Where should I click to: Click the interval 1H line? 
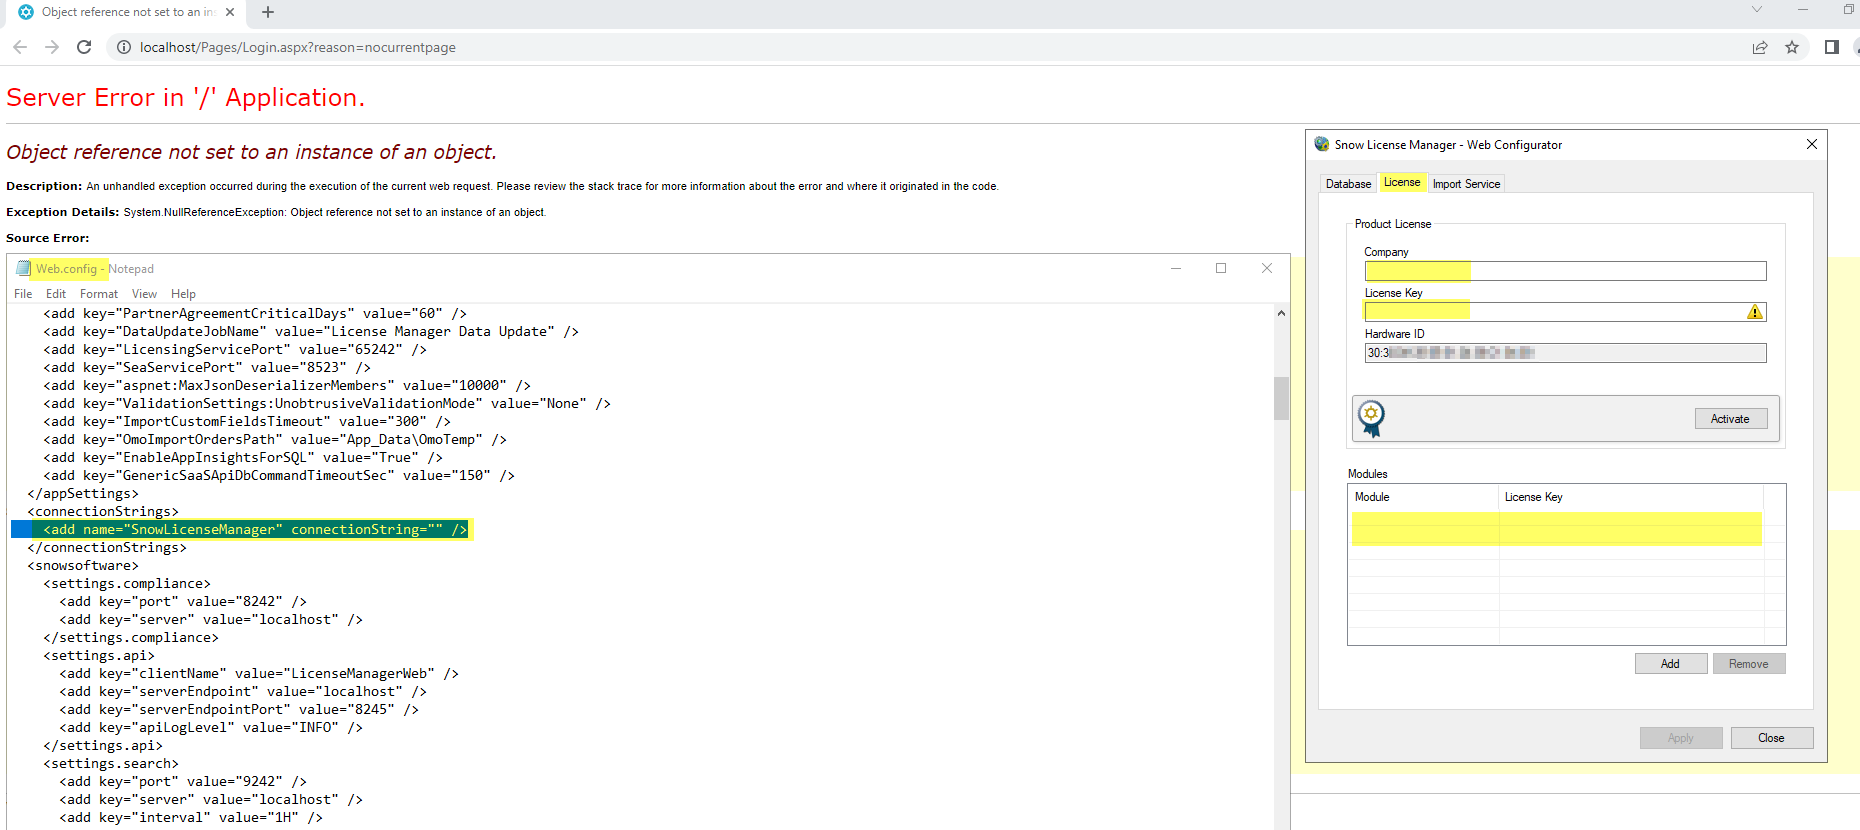[x=191, y=818]
